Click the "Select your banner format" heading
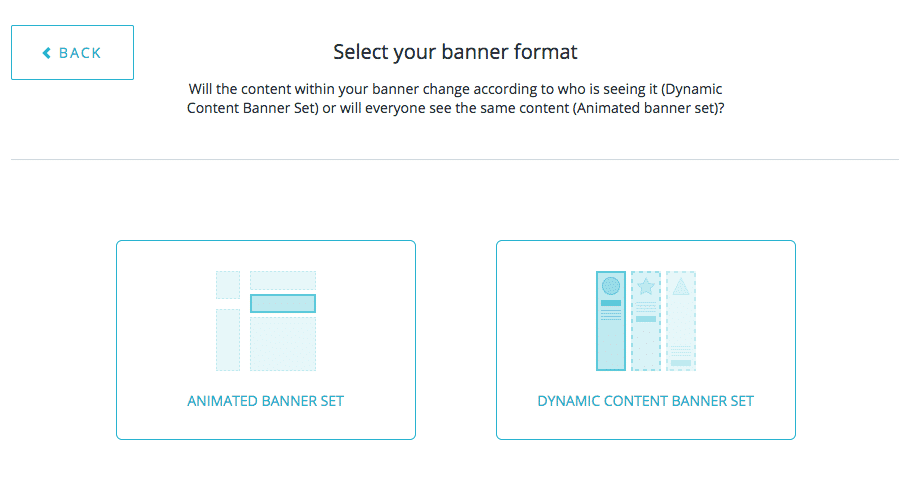The width and height of the screenshot is (899, 494). [455, 51]
